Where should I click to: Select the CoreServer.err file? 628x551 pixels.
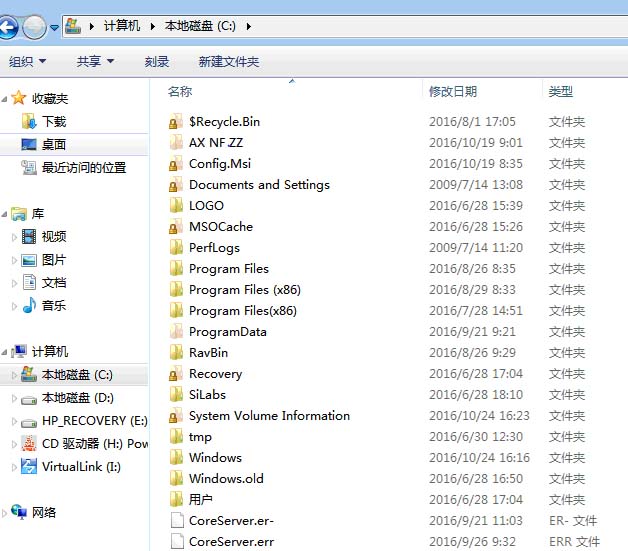pyautogui.click(x=231, y=541)
